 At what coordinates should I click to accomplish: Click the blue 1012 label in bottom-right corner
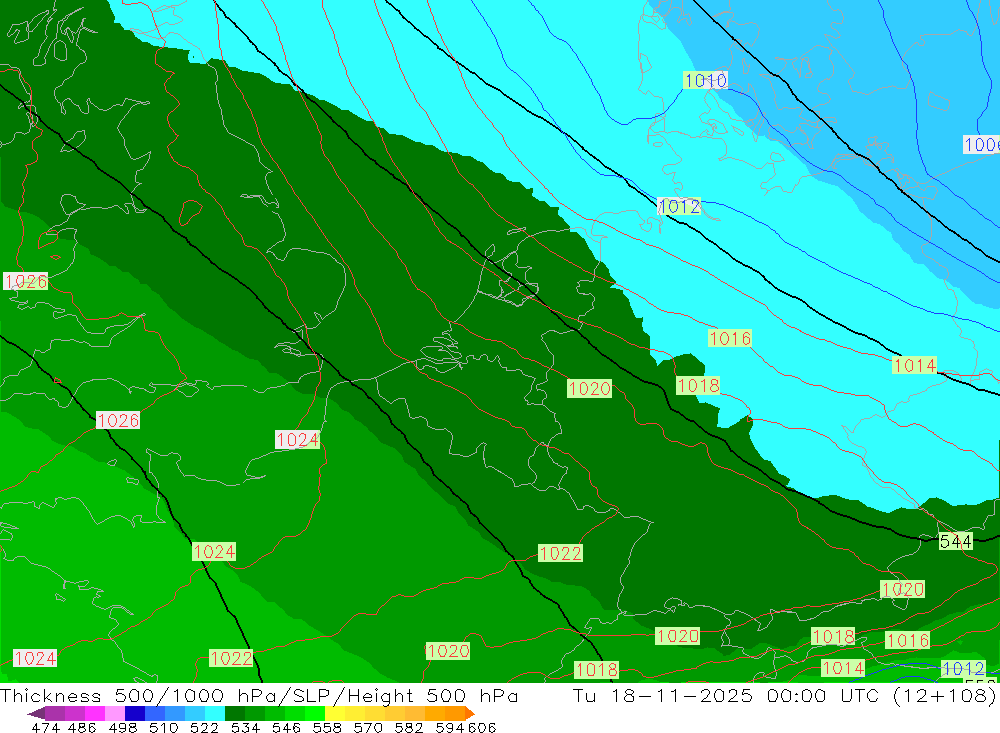coord(963,669)
